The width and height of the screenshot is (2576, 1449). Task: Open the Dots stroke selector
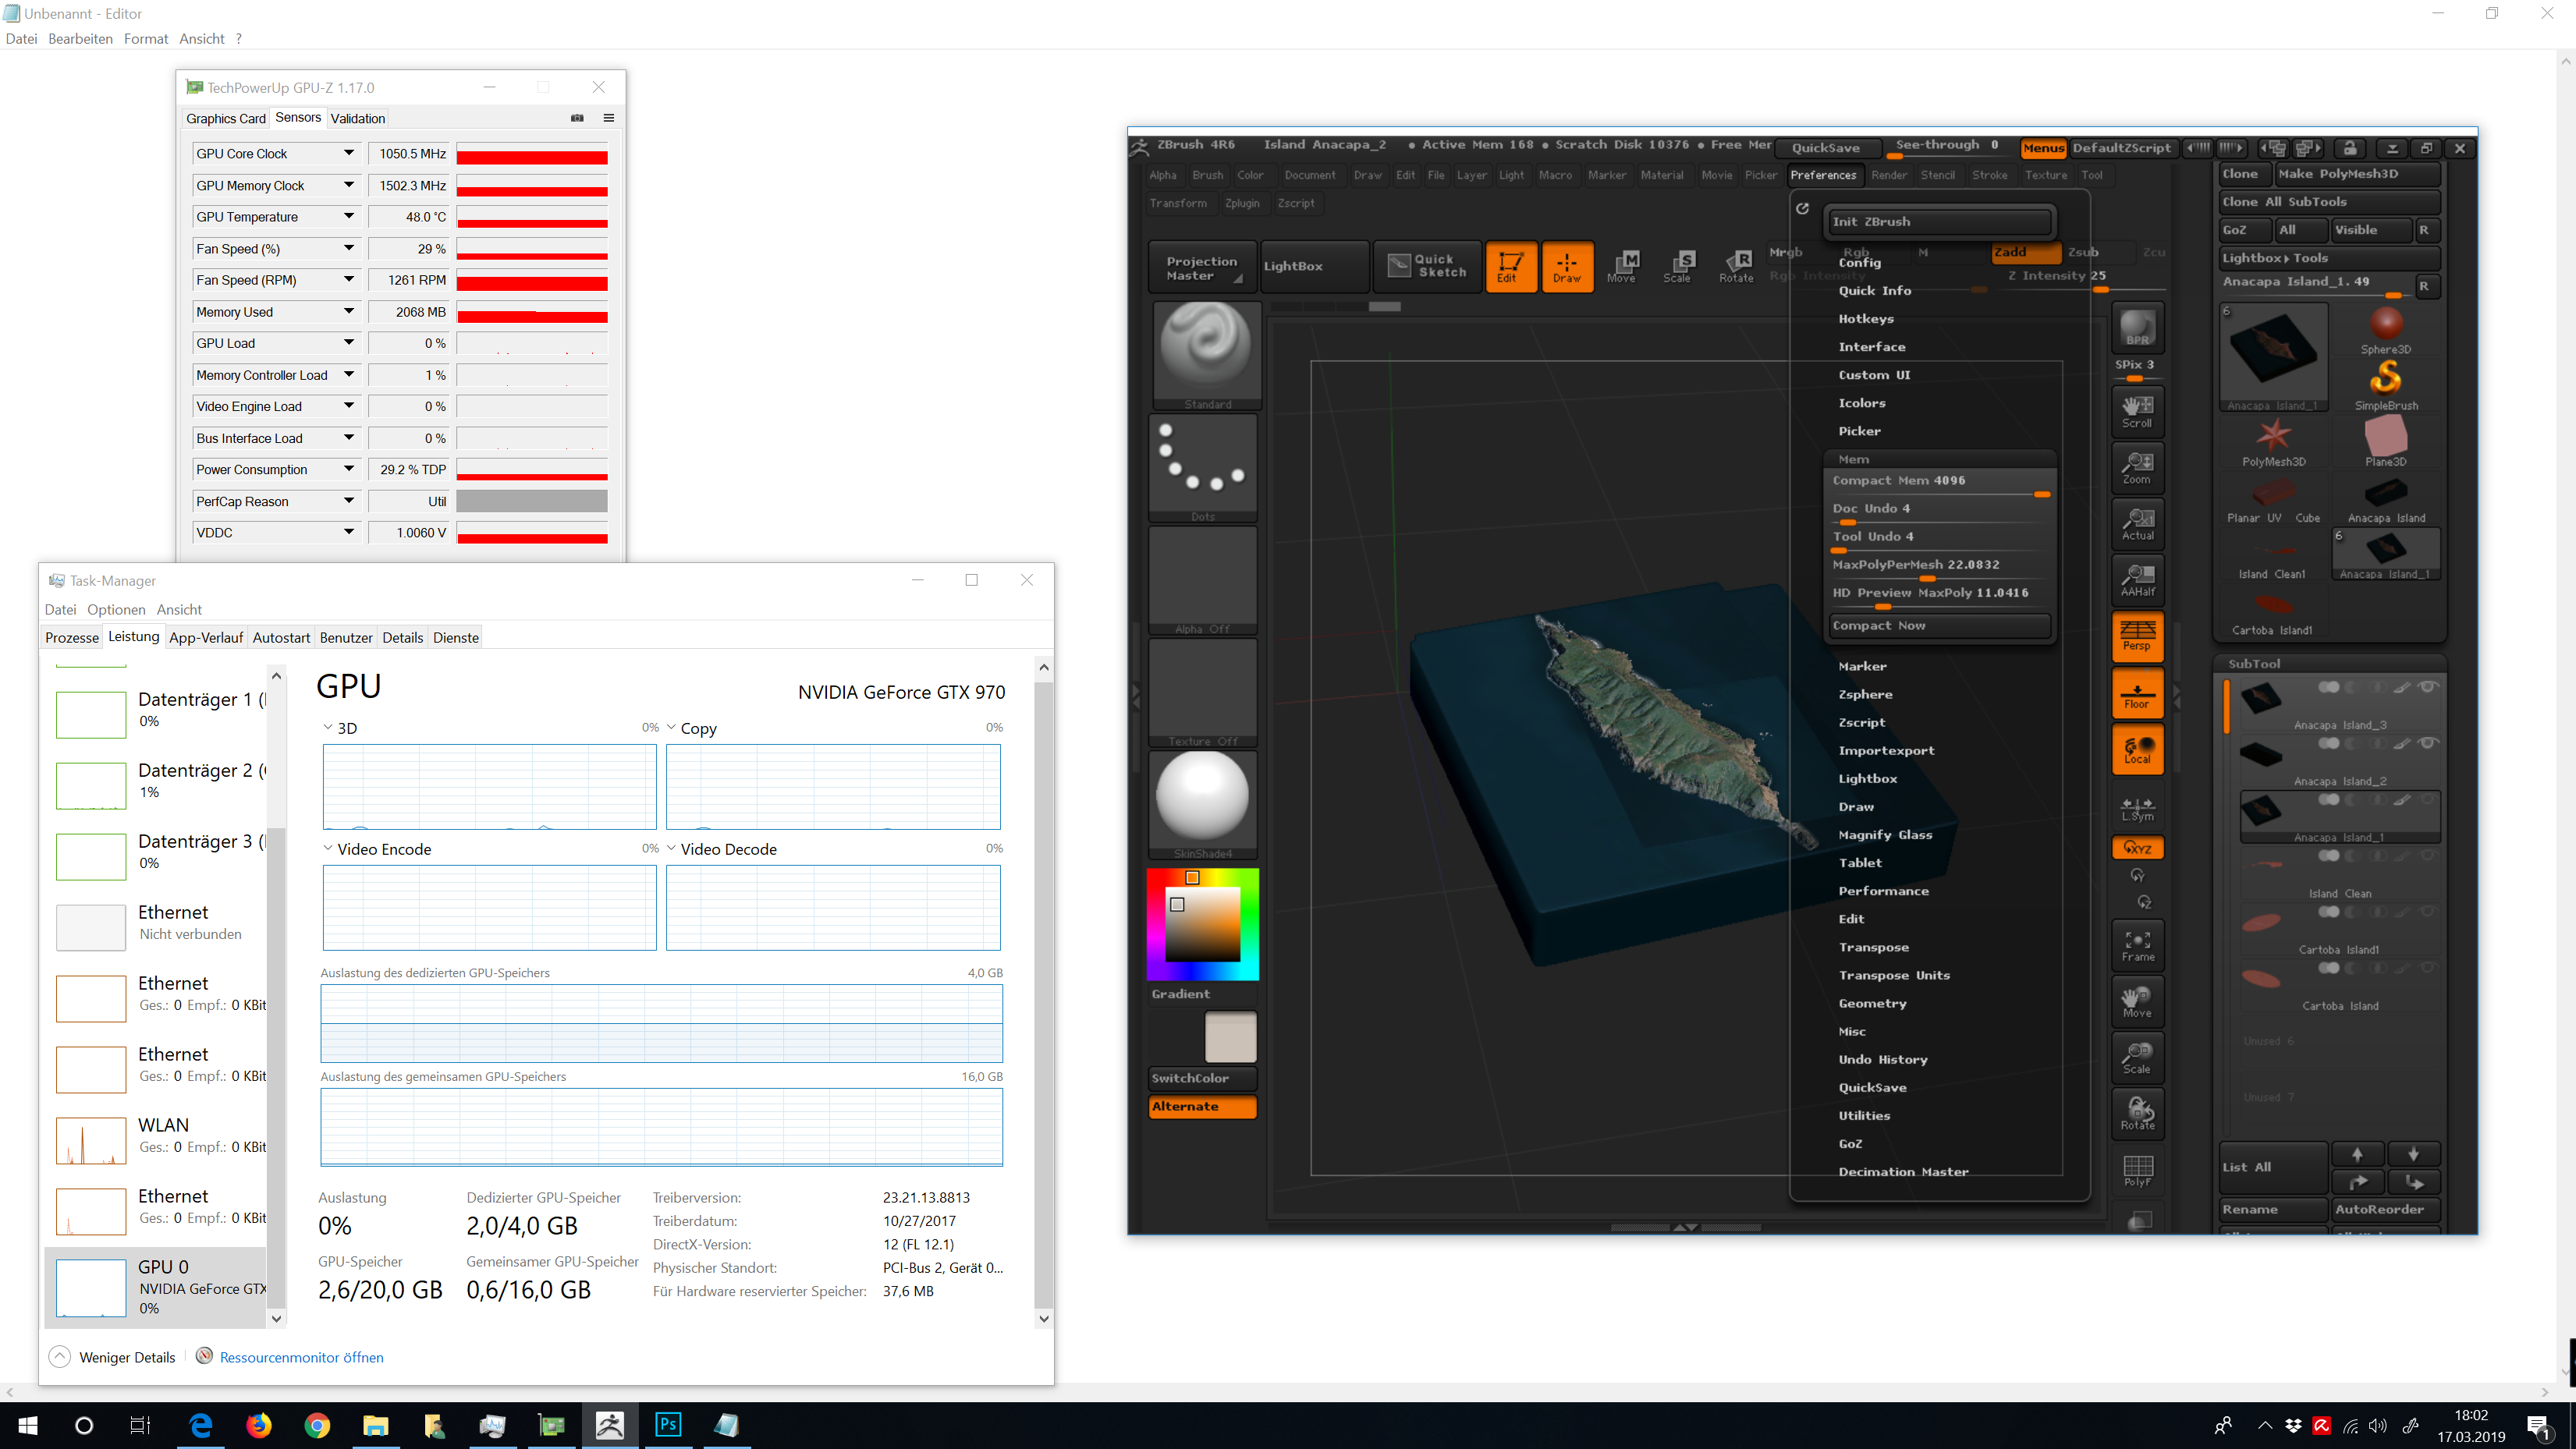[x=1203, y=467]
